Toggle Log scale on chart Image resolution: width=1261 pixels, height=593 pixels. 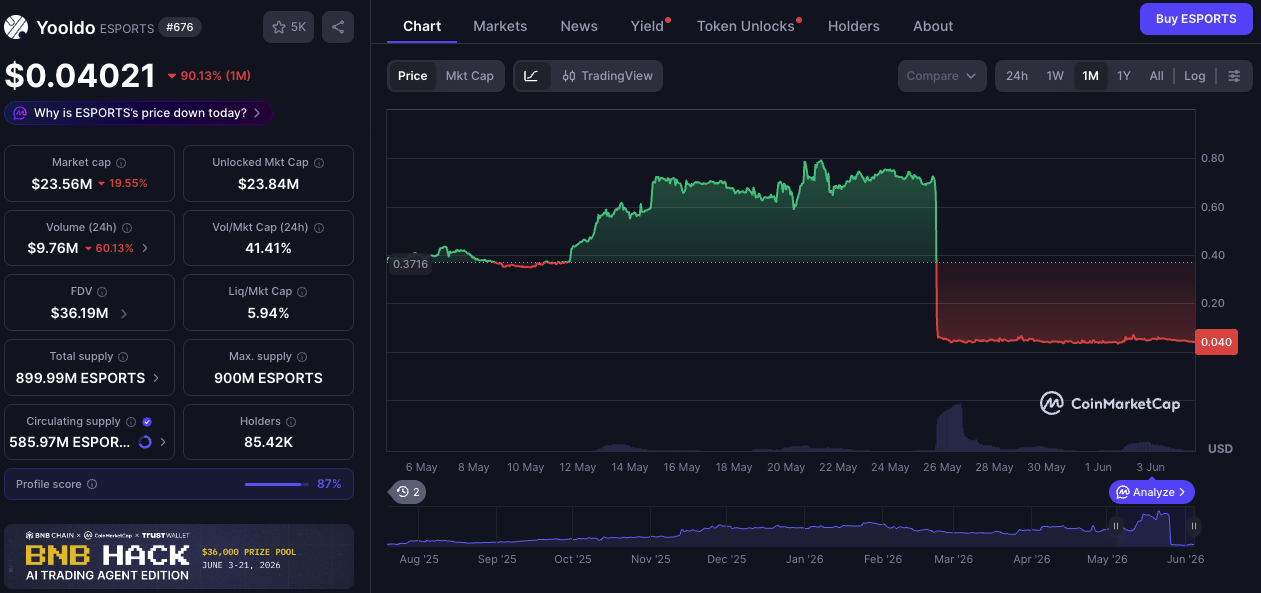coord(1195,76)
